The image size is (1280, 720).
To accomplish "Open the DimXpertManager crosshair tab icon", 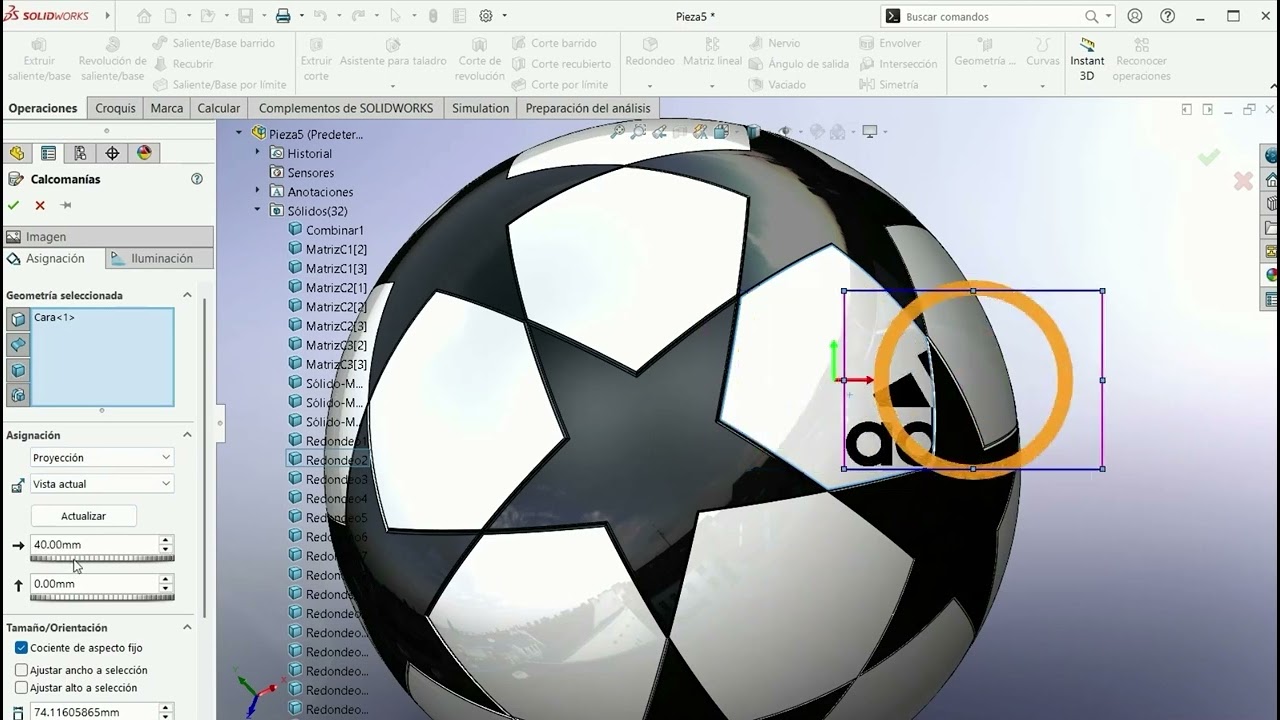I will click(x=112, y=153).
